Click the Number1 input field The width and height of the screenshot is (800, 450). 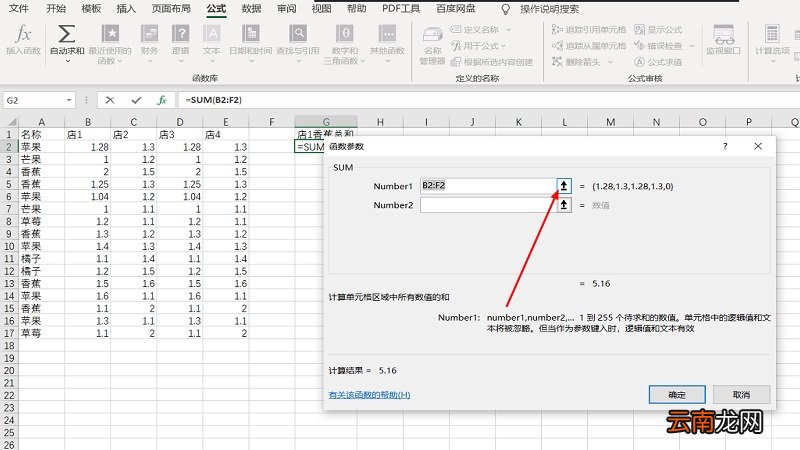pos(488,186)
